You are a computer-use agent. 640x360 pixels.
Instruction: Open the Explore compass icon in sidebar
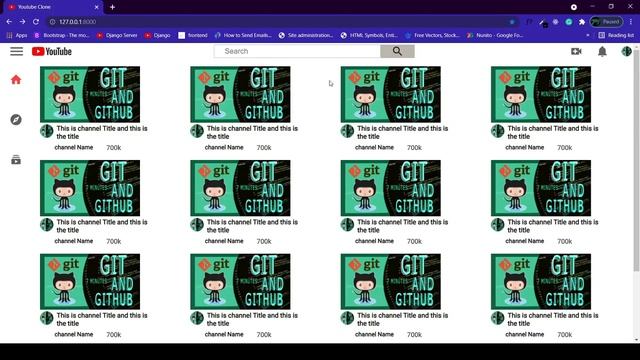point(16,120)
